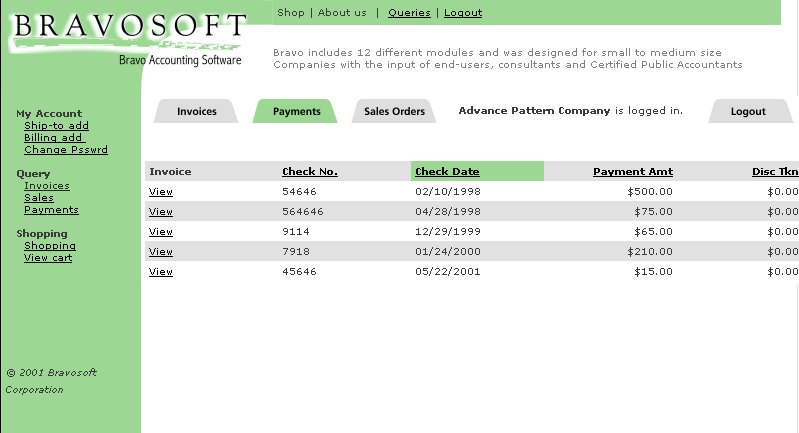Open Payments query in sidebar
This screenshot has width=799, height=433.
coord(51,210)
